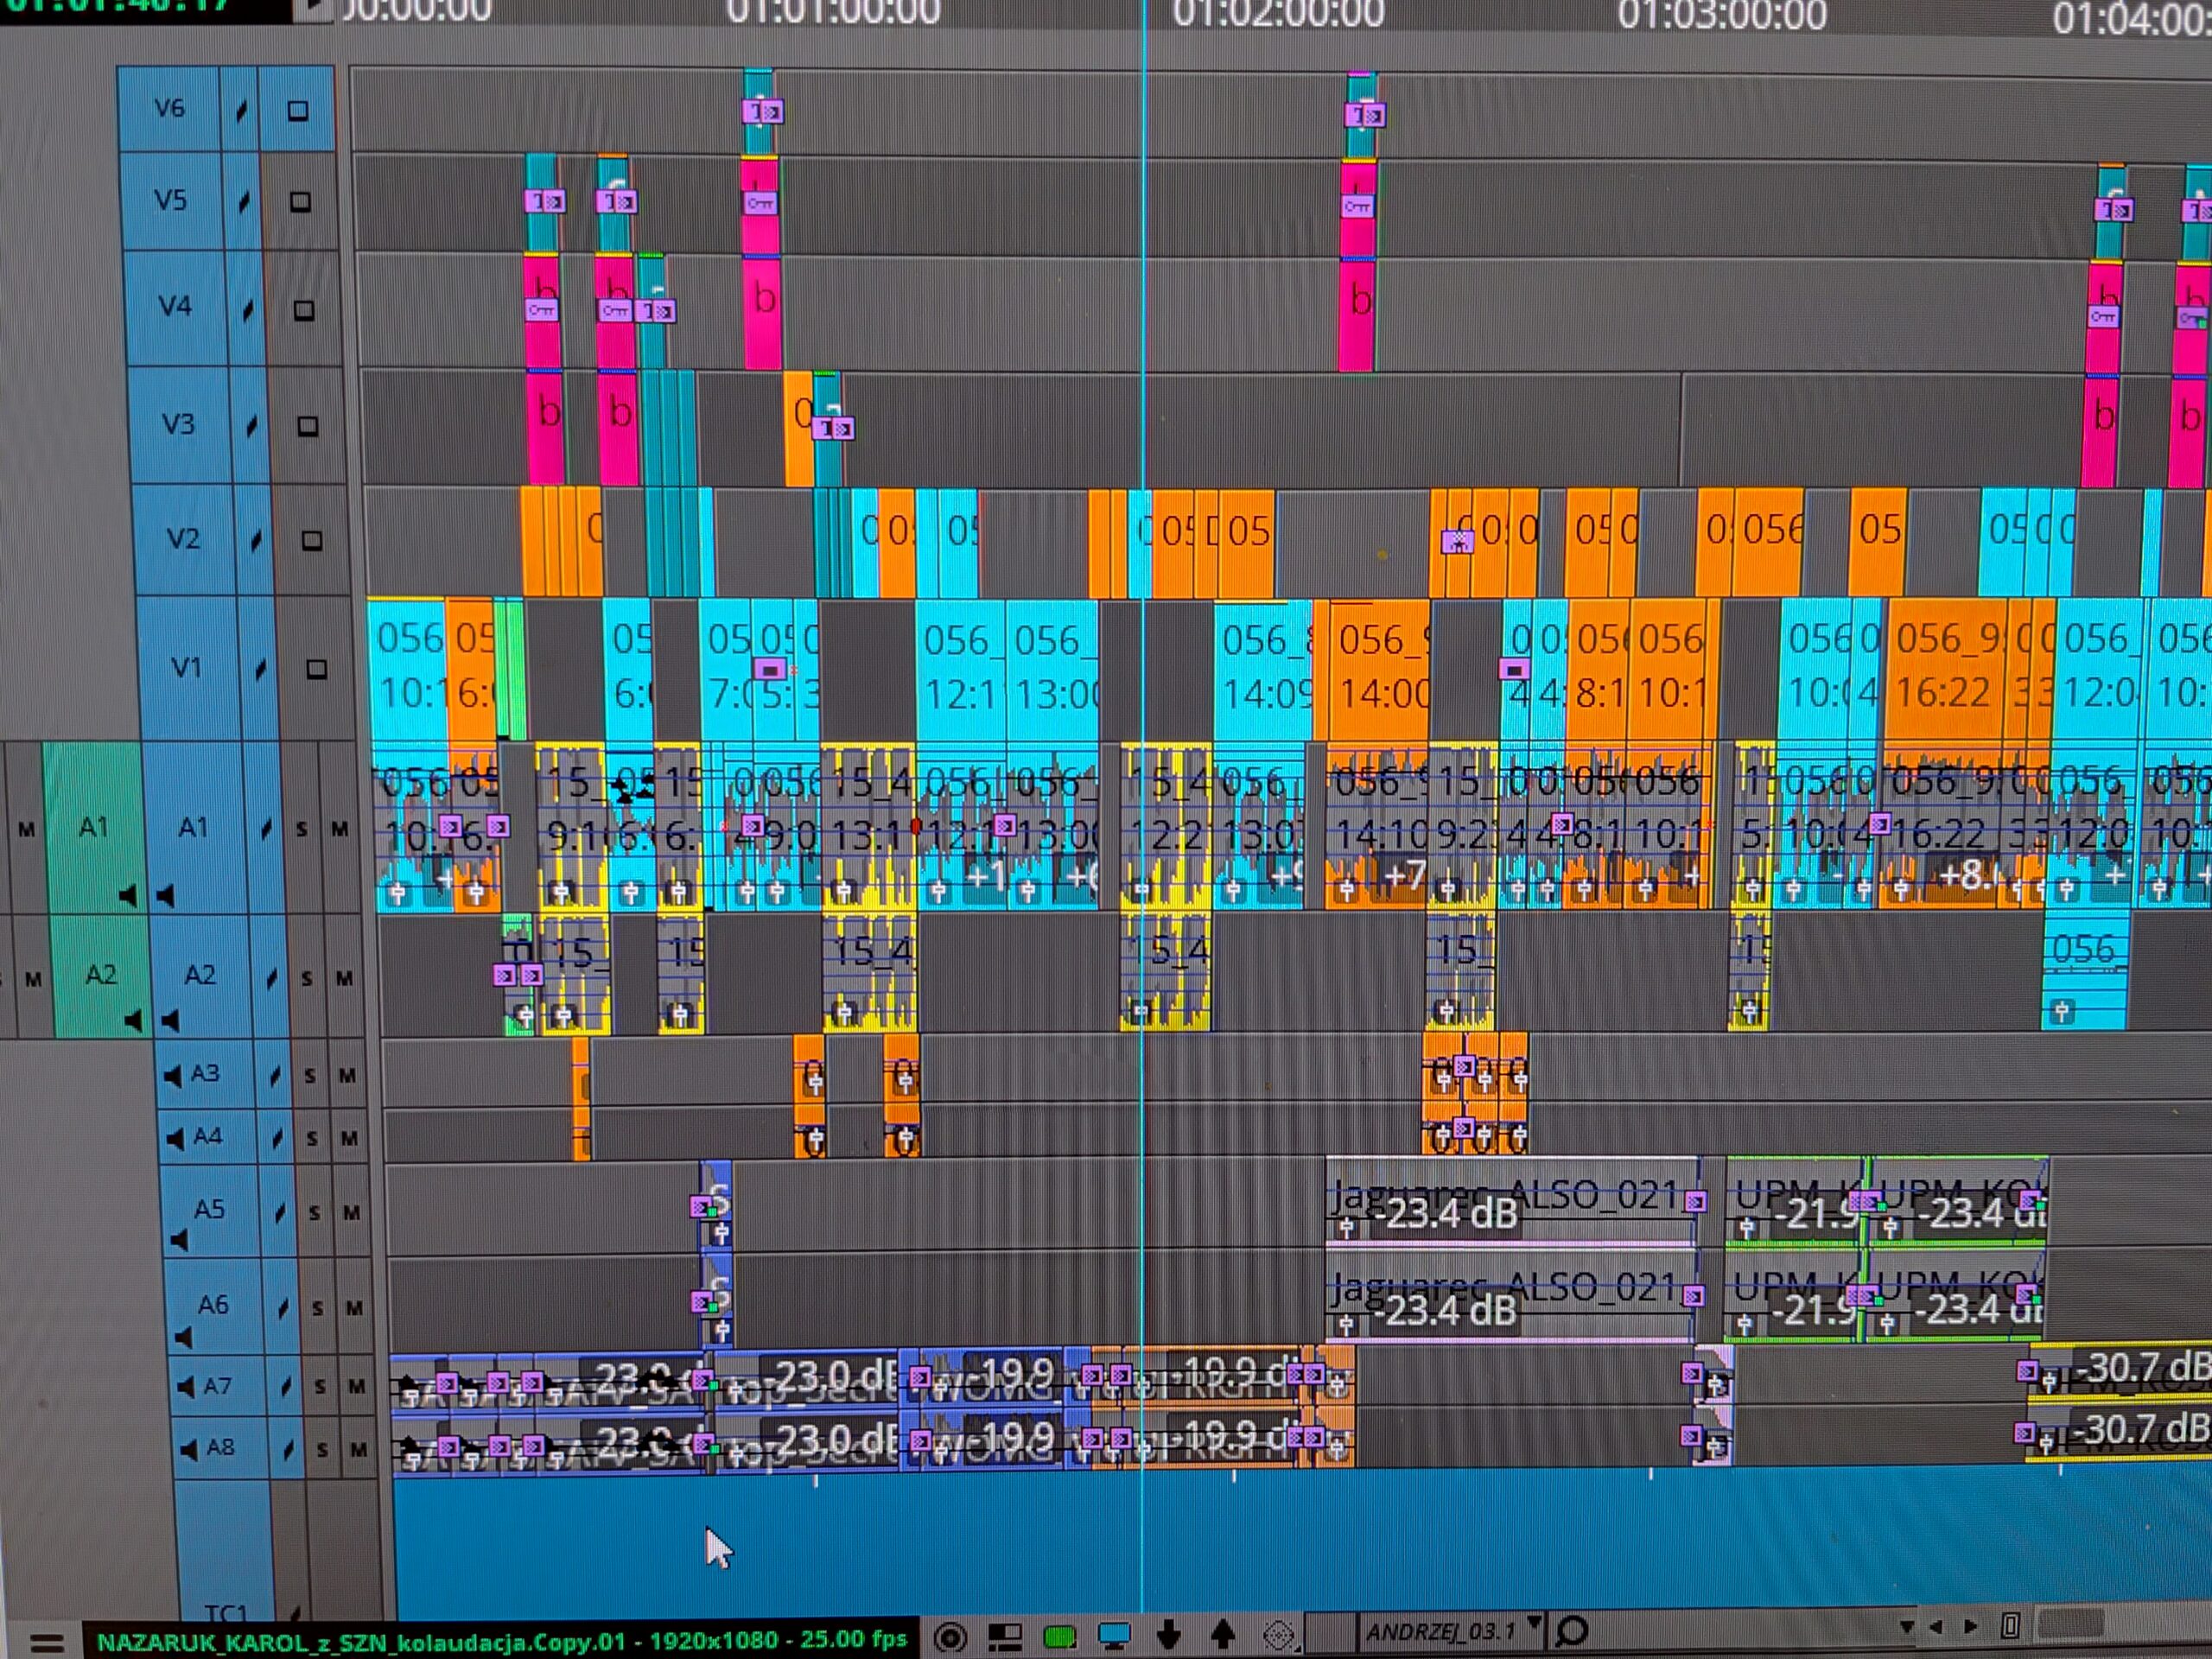Open the timeline fast menu (hamburger icon)
This screenshot has width=2212, height=1659.
pos(47,1642)
